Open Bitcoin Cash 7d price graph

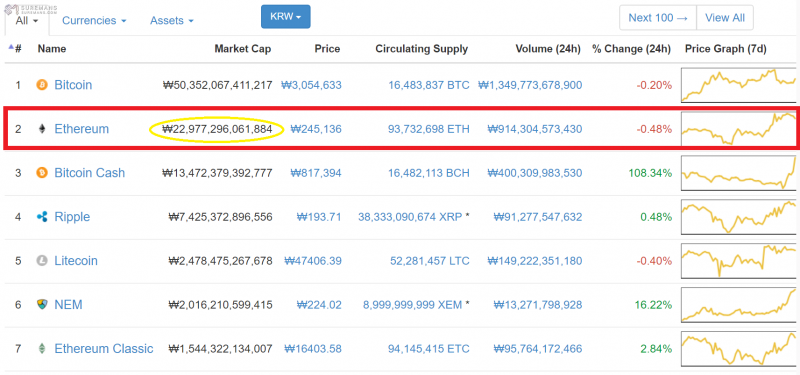coord(739,172)
